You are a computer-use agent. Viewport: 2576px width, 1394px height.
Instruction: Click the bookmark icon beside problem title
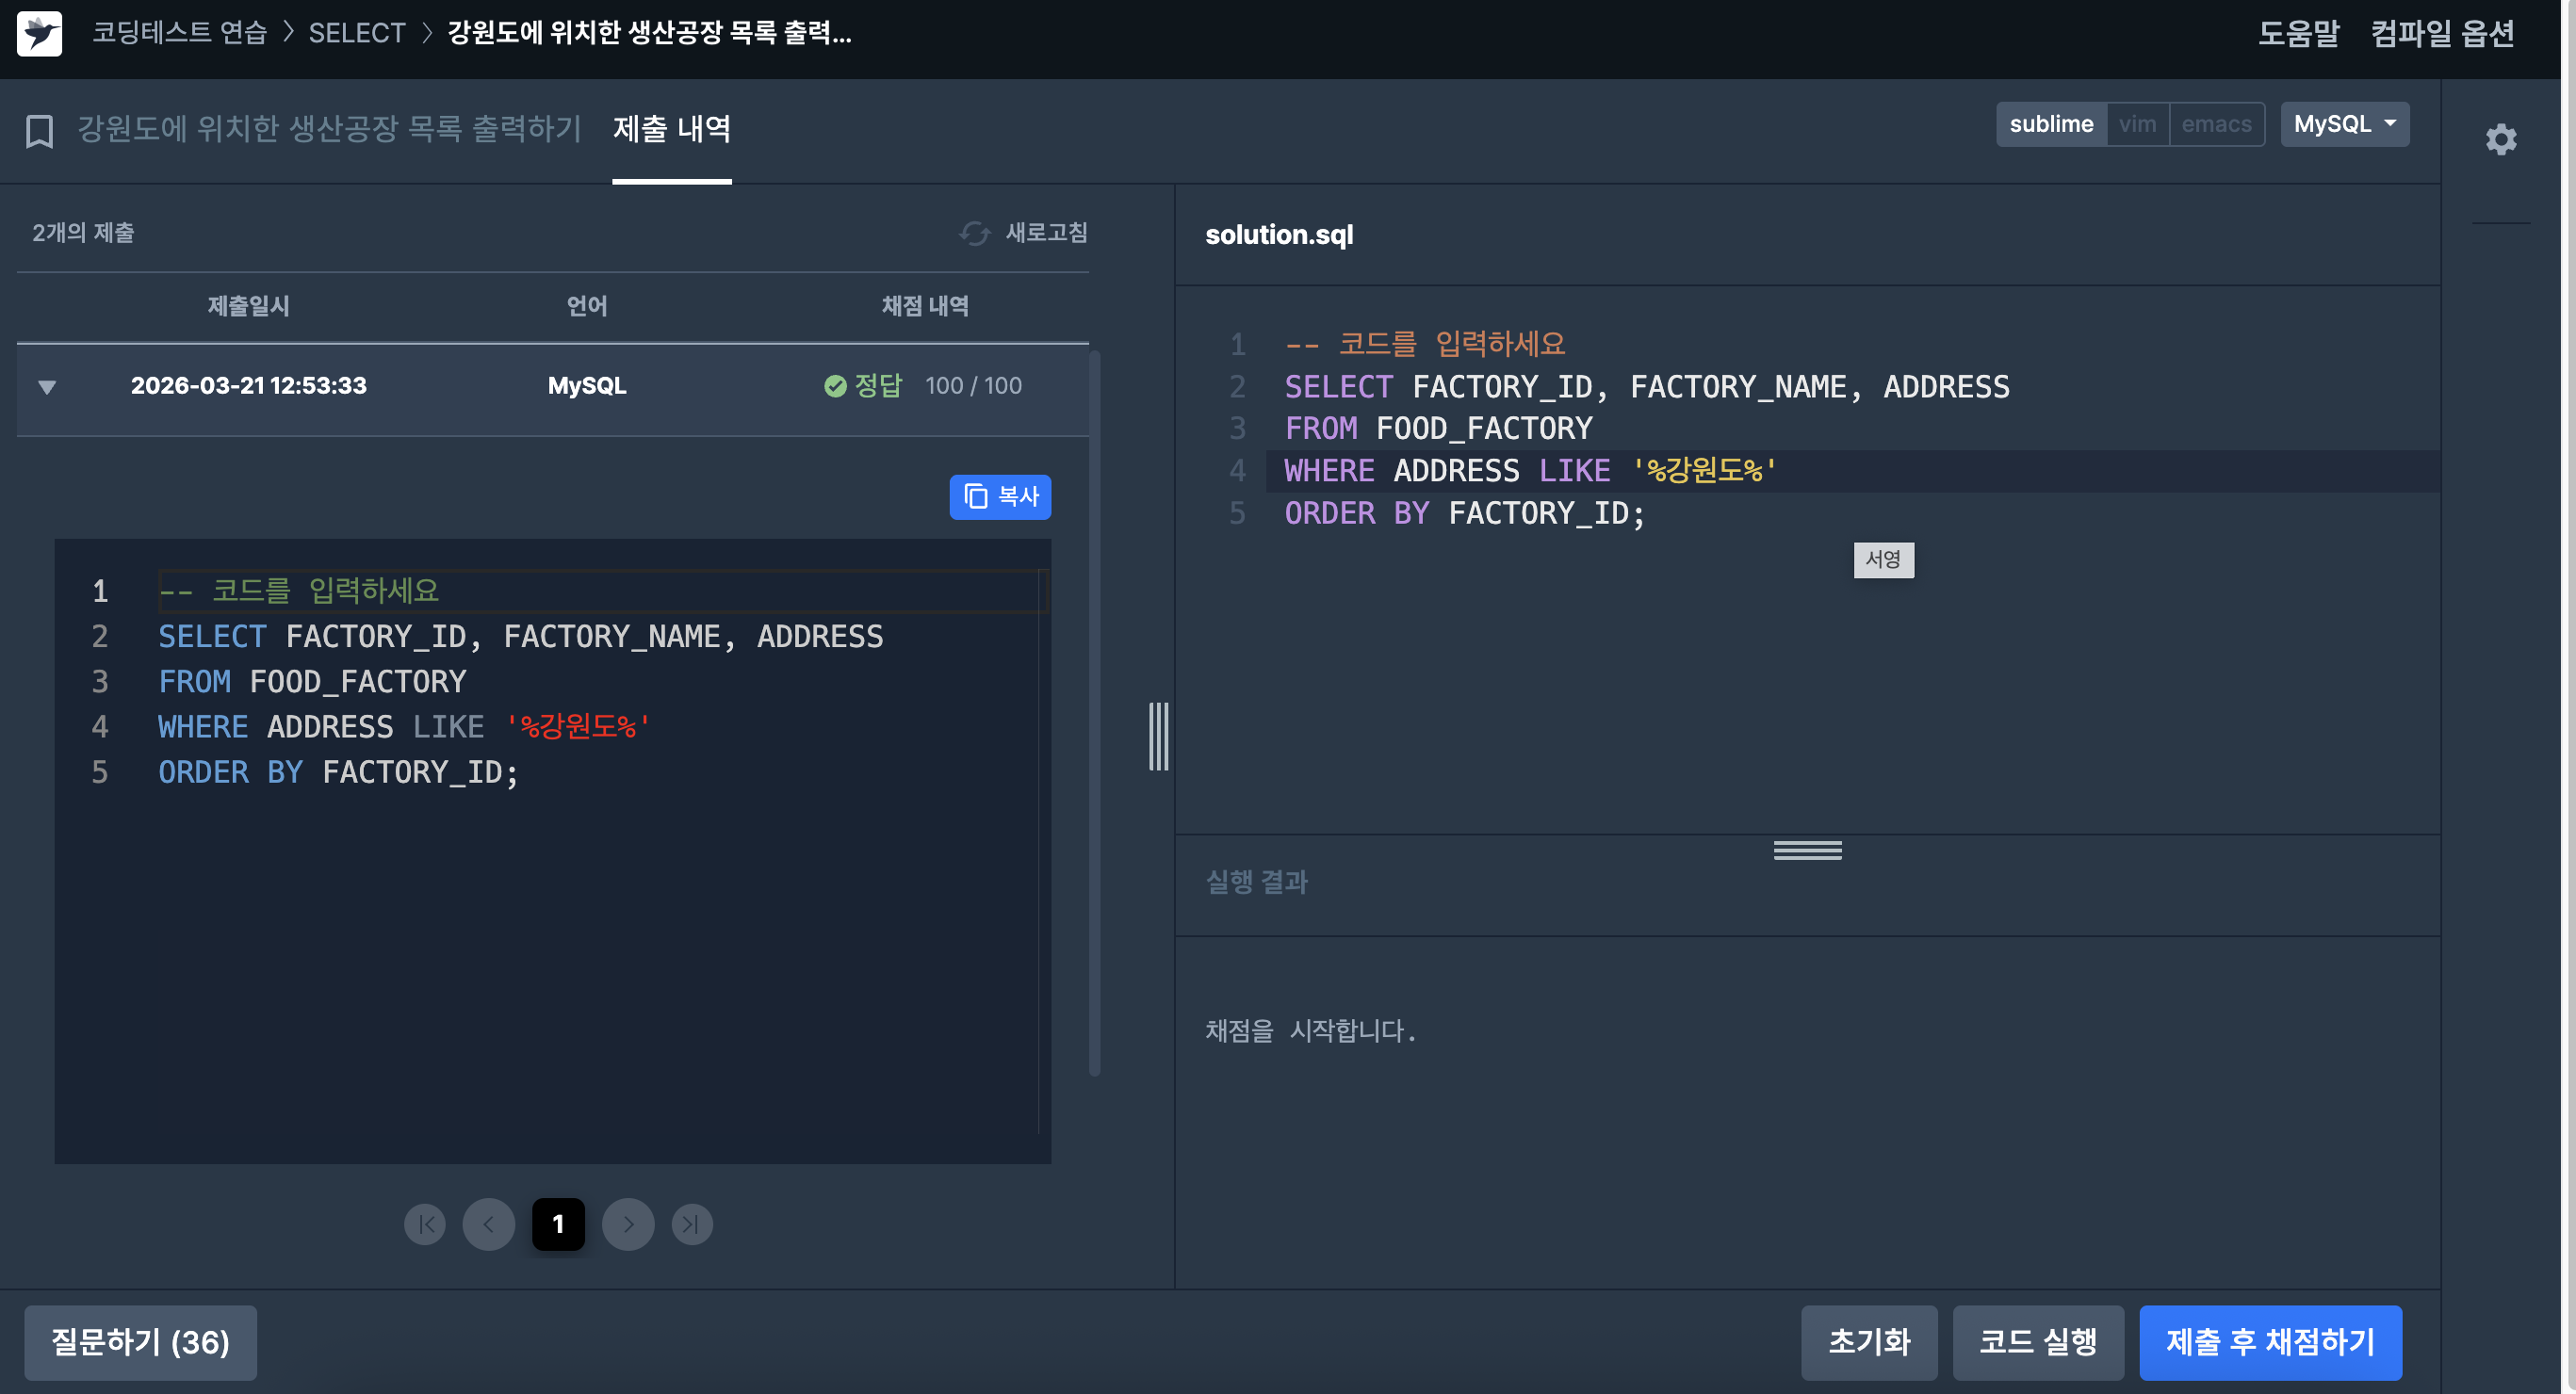39,131
